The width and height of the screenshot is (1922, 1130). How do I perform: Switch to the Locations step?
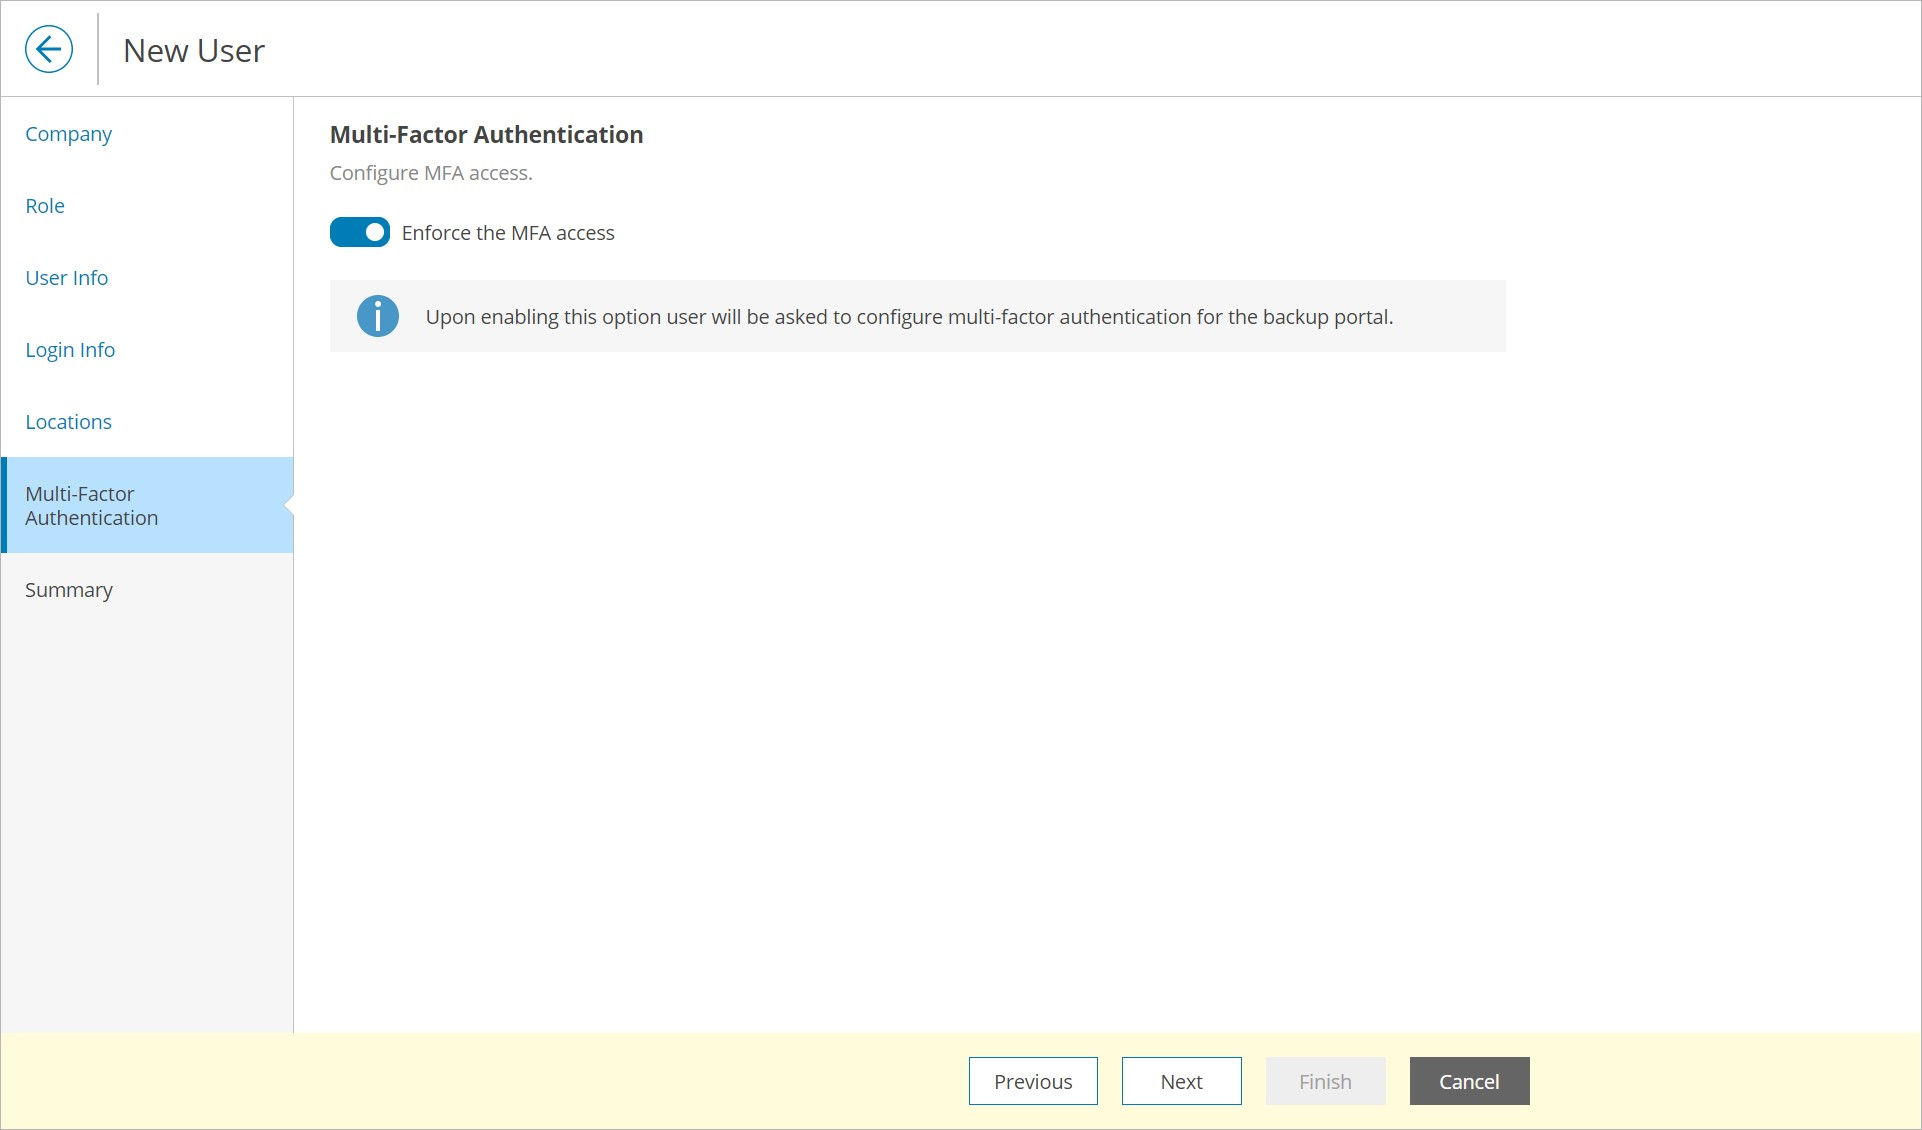[x=68, y=422]
